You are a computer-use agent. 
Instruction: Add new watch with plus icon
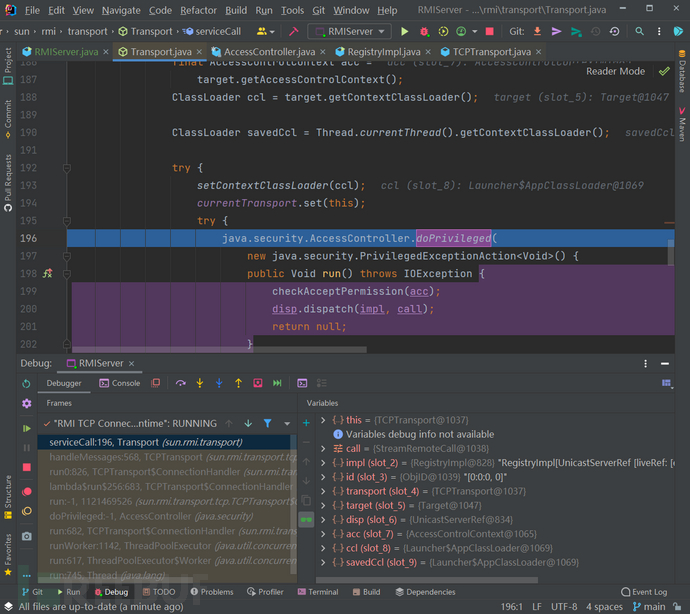pyautogui.click(x=306, y=423)
